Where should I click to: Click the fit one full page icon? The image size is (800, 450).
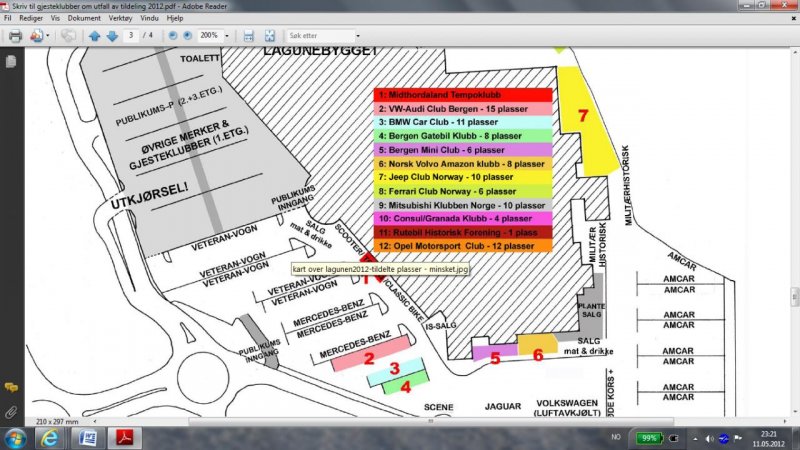coord(268,36)
